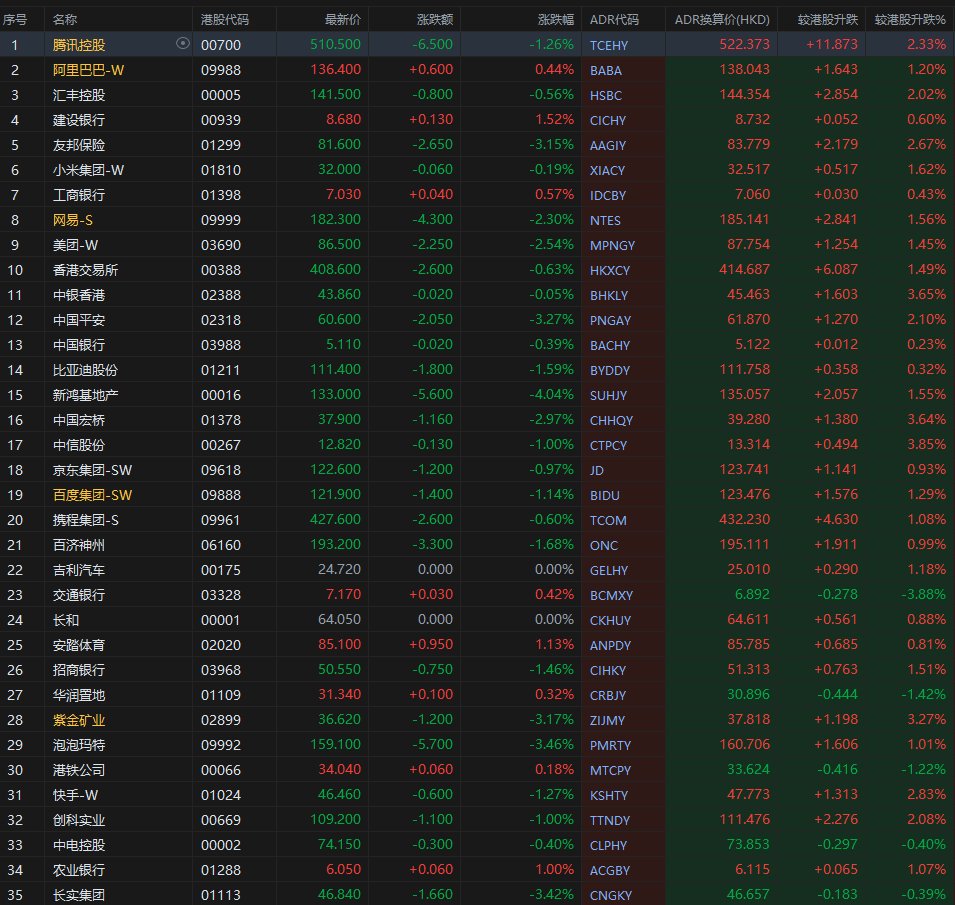Select the 创科实业 stock name
The image size is (955, 905).
(x=79, y=819)
